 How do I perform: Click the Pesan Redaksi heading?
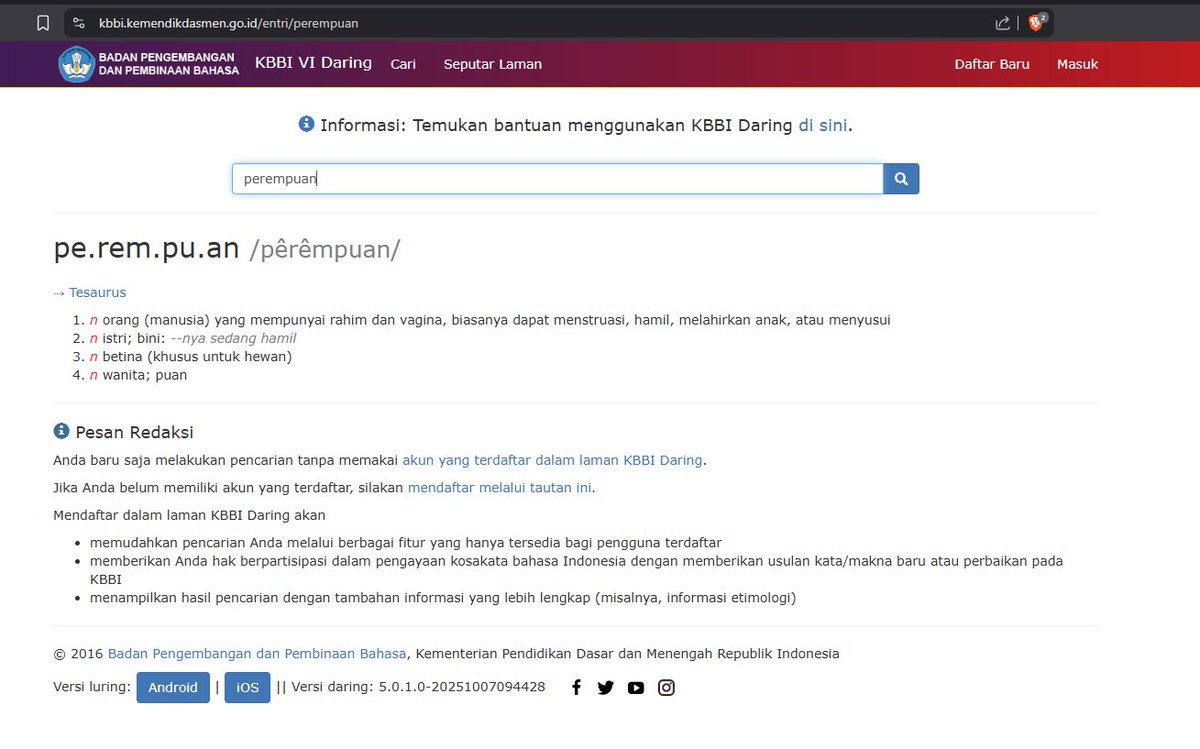click(135, 432)
